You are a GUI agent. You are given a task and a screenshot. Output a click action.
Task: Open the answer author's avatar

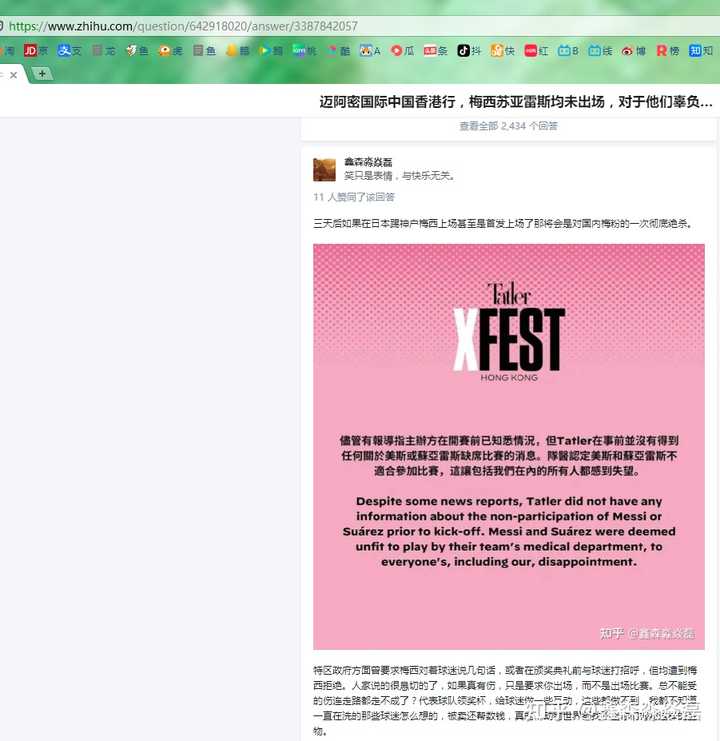tap(325, 170)
